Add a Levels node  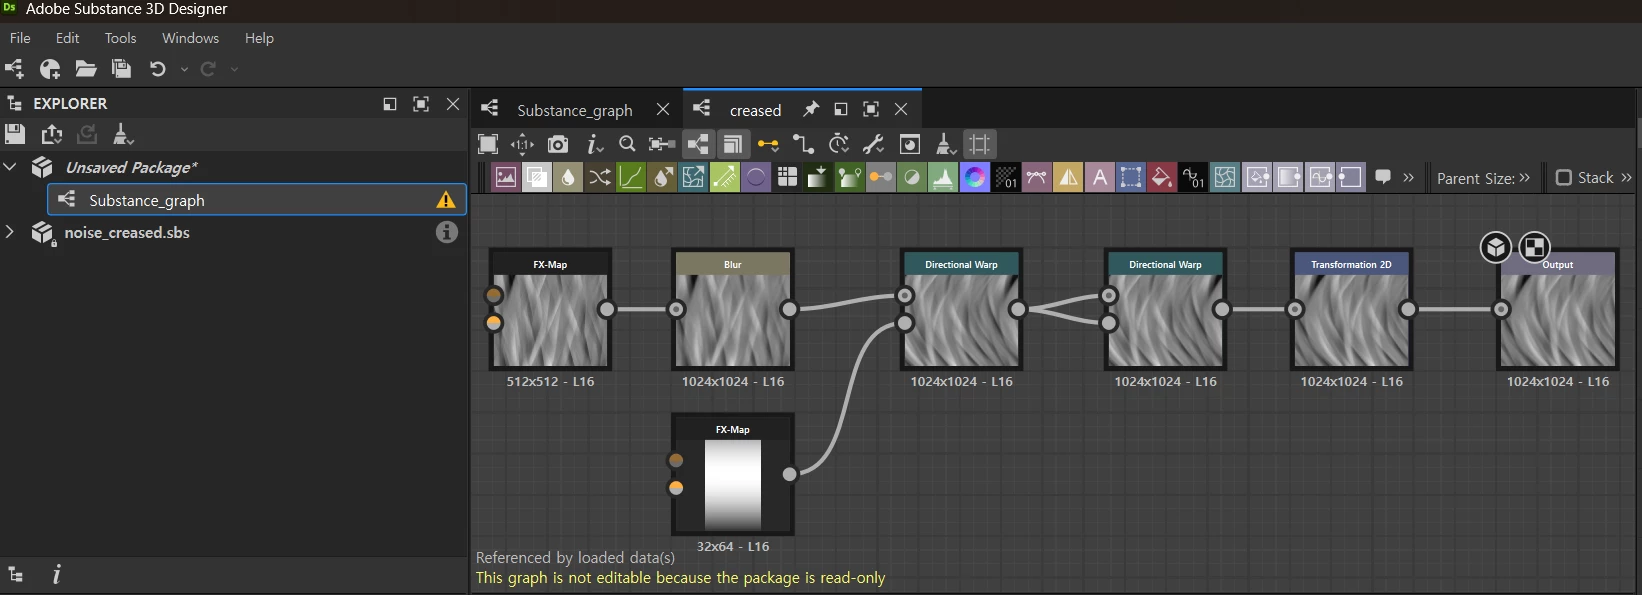tap(943, 178)
